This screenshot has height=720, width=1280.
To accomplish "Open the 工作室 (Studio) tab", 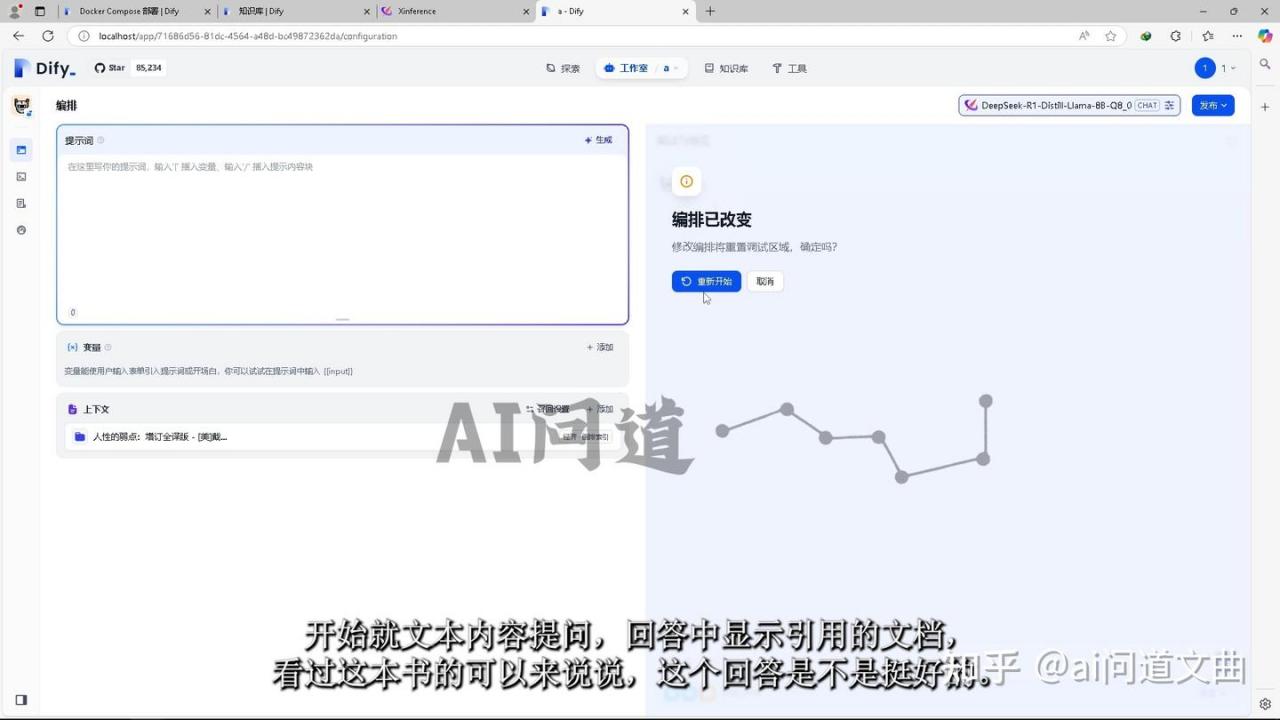I will 626,68.
